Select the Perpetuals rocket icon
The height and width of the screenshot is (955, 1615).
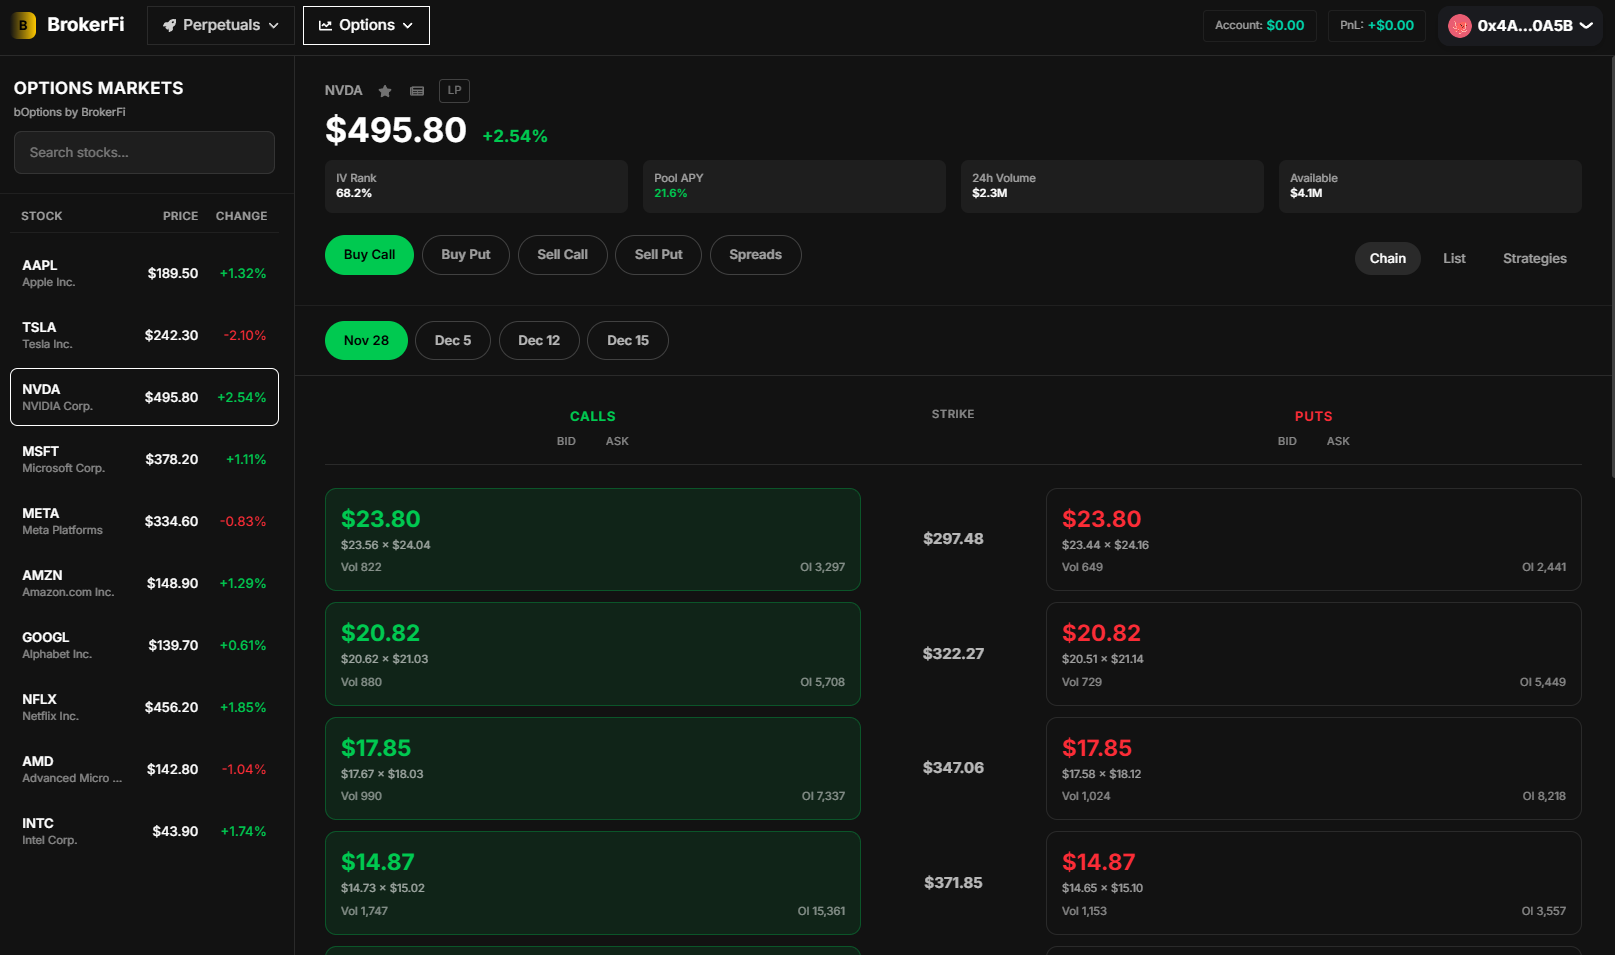point(169,25)
